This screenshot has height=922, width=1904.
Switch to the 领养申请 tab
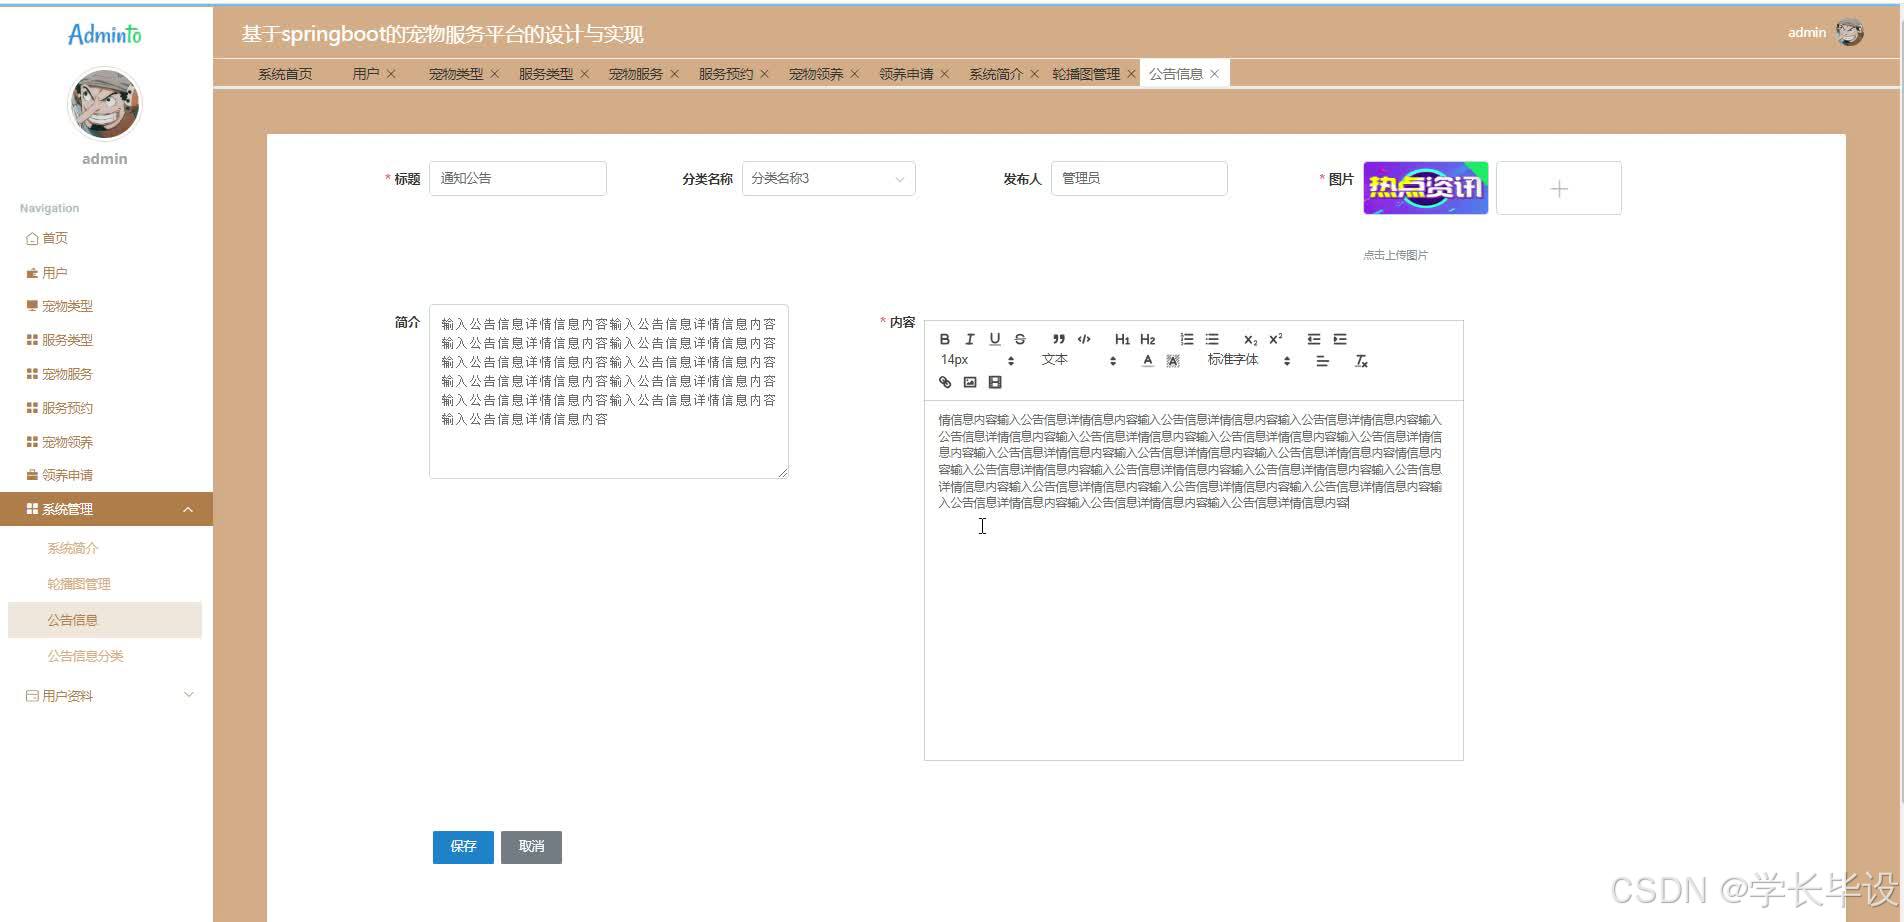905,74
